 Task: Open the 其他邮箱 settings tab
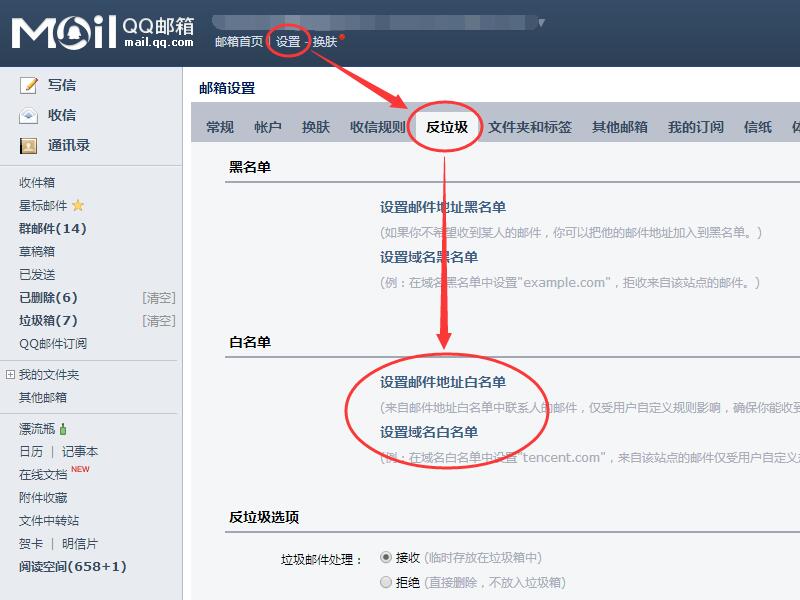click(620, 127)
